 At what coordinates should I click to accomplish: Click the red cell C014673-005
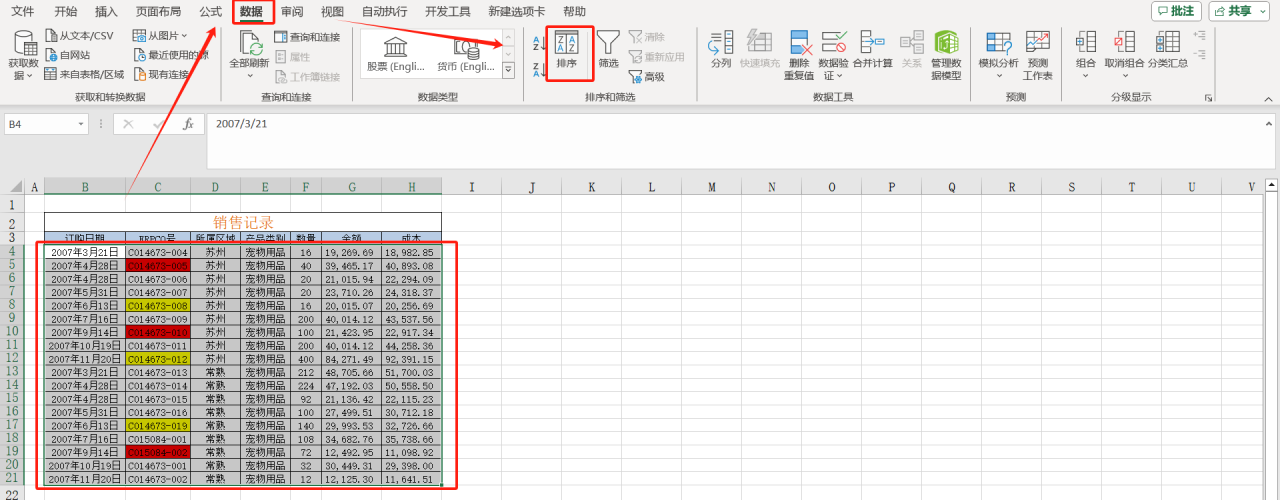158,266
